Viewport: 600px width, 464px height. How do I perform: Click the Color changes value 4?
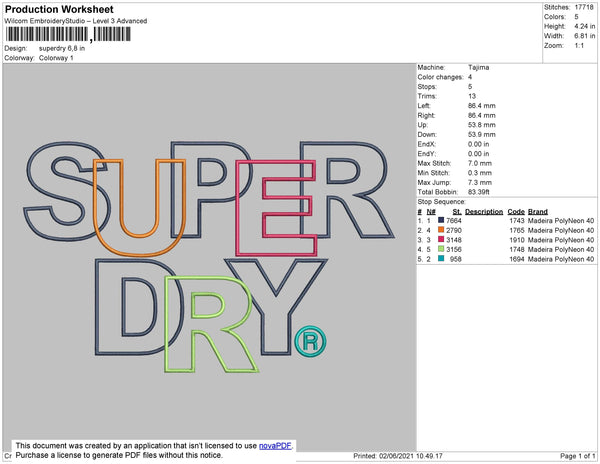[x=470, y=77]
